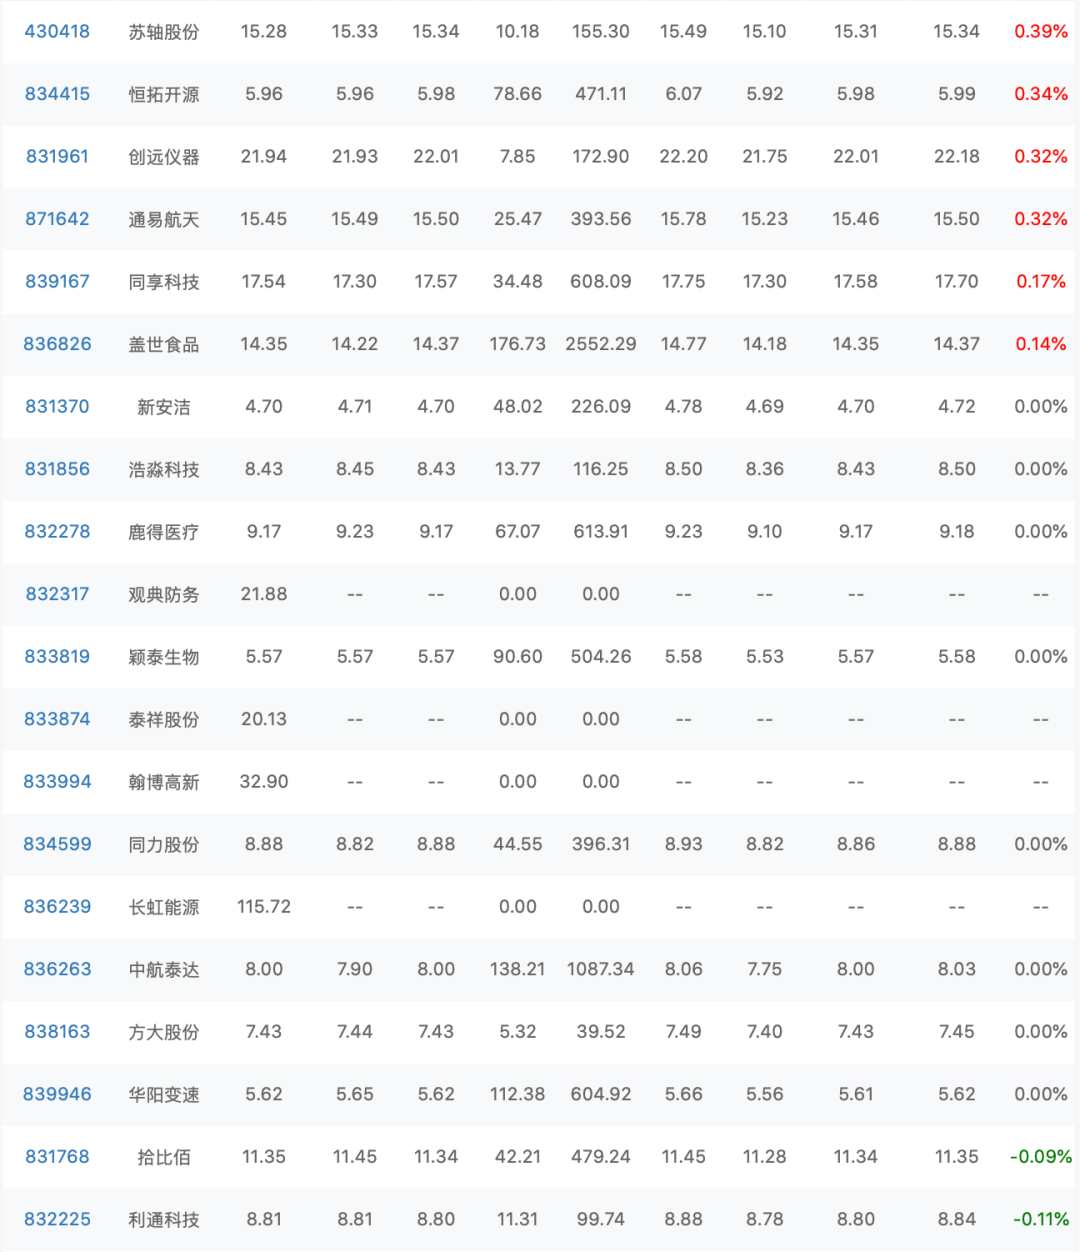Click the 0.17% change for 同享科技
The height and width of the screenshot is (1252, 1080).
[x=1041, y=281]
